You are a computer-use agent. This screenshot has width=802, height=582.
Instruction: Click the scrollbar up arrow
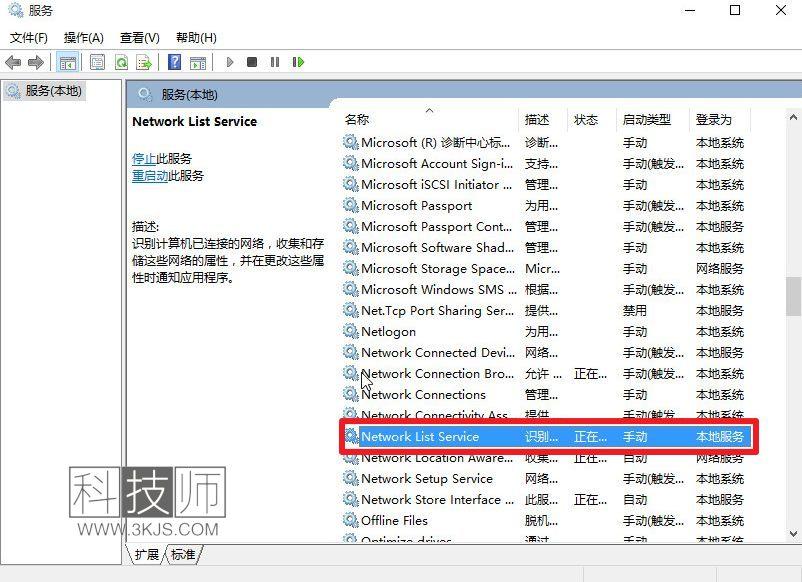pyautogui.click(x=793, y=118)
